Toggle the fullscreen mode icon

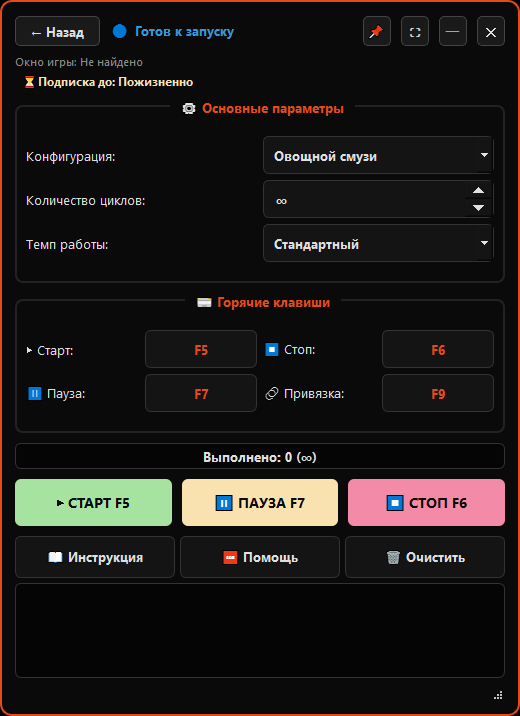415,32
